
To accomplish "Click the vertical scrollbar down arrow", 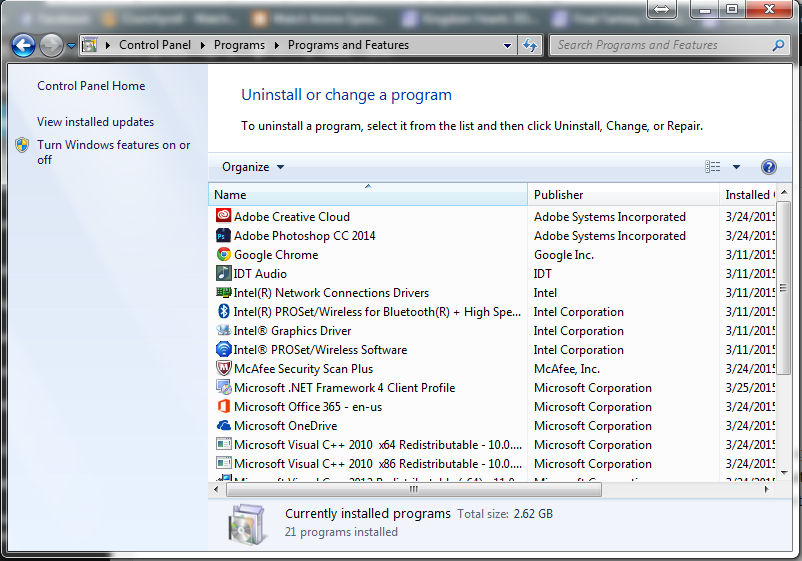I will [784, 473].
